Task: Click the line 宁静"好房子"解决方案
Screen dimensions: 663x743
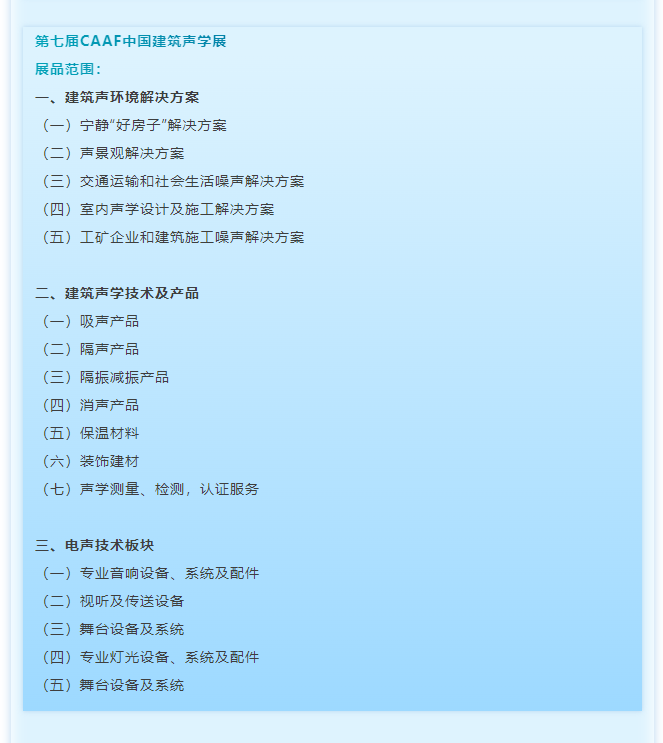Action: [x=153, y=125]
